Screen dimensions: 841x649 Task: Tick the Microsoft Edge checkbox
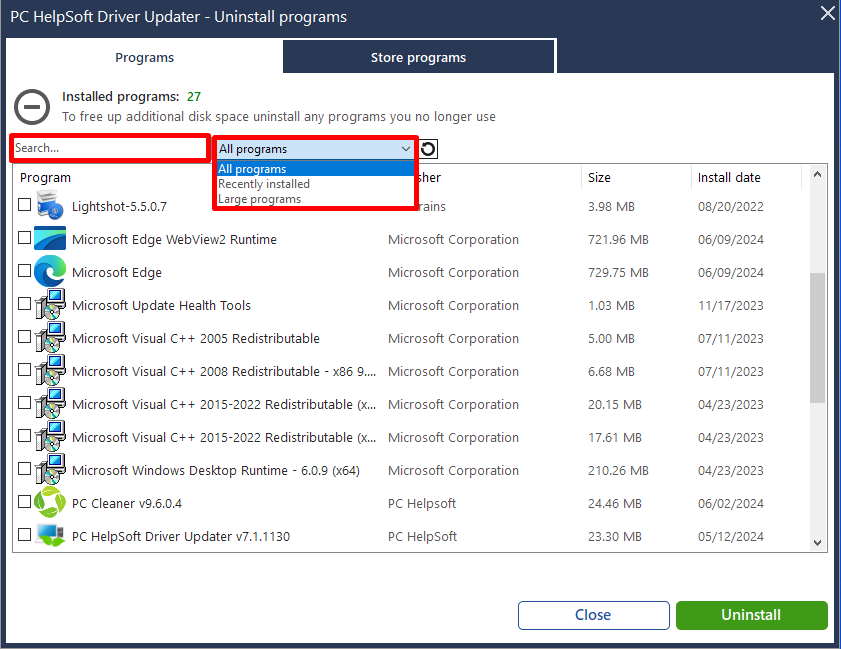click(25, 271)
